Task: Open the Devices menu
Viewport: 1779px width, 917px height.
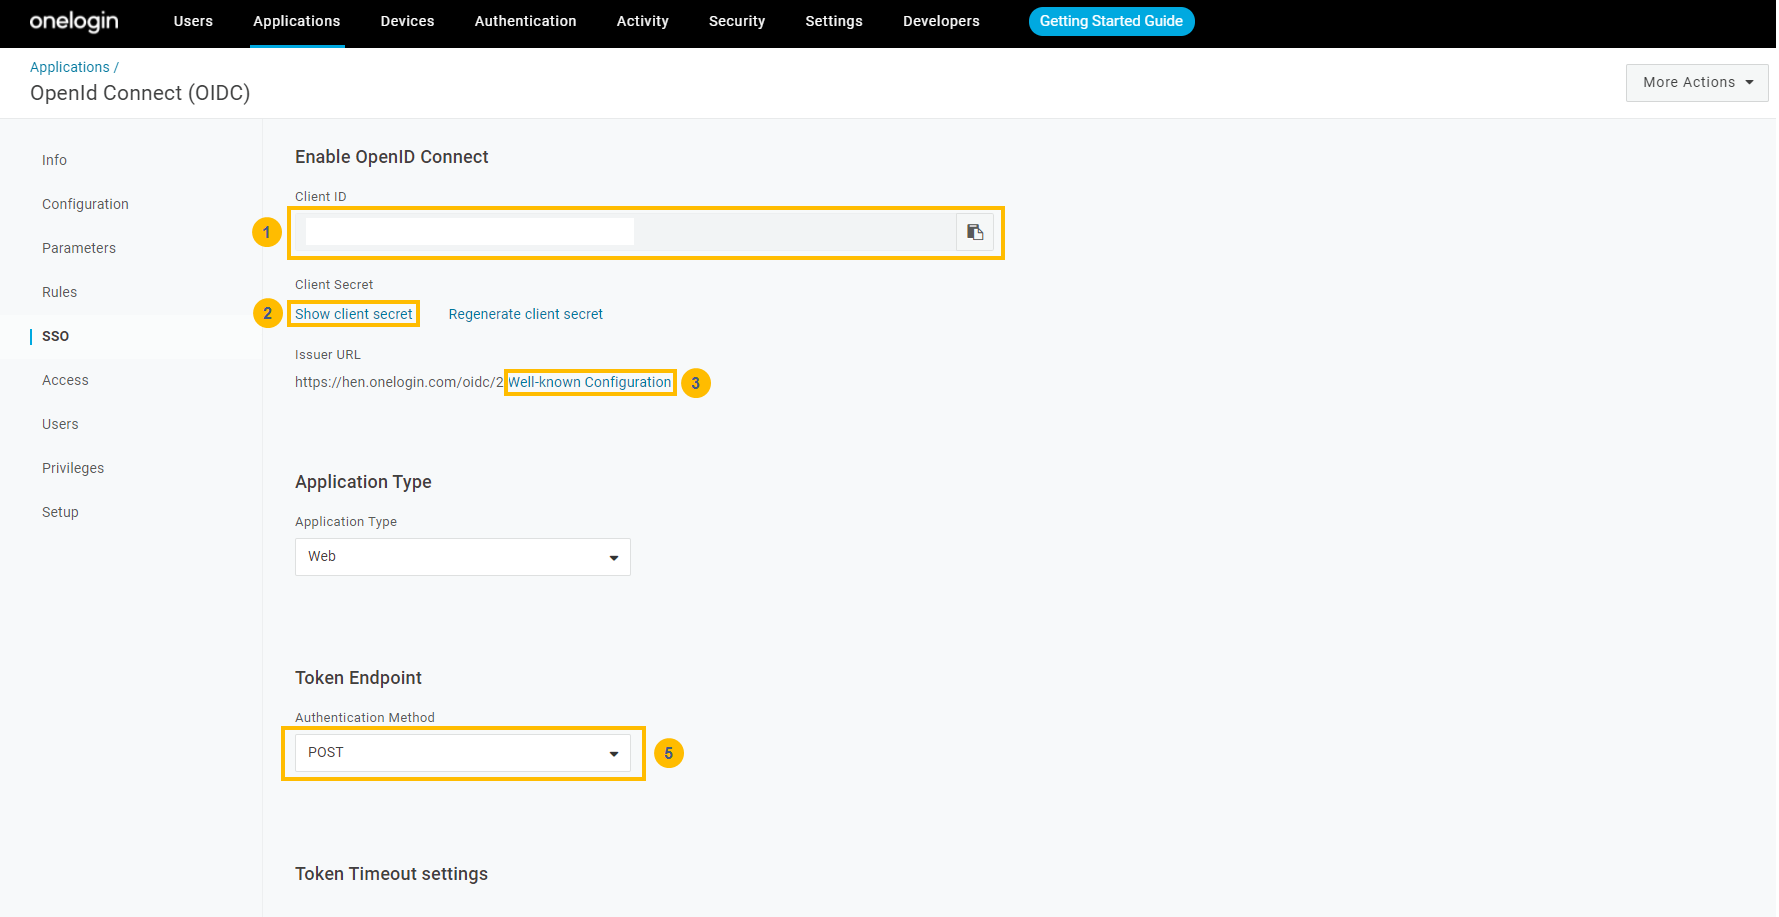Action: point(407,21)
